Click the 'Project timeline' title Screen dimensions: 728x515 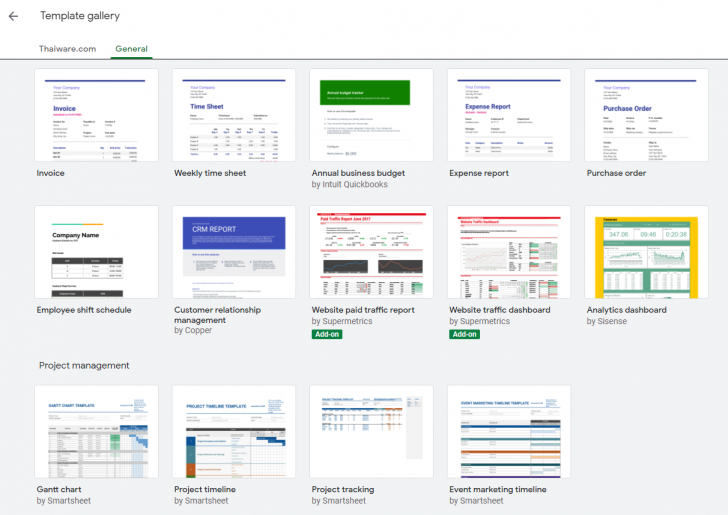click(205, 489)
